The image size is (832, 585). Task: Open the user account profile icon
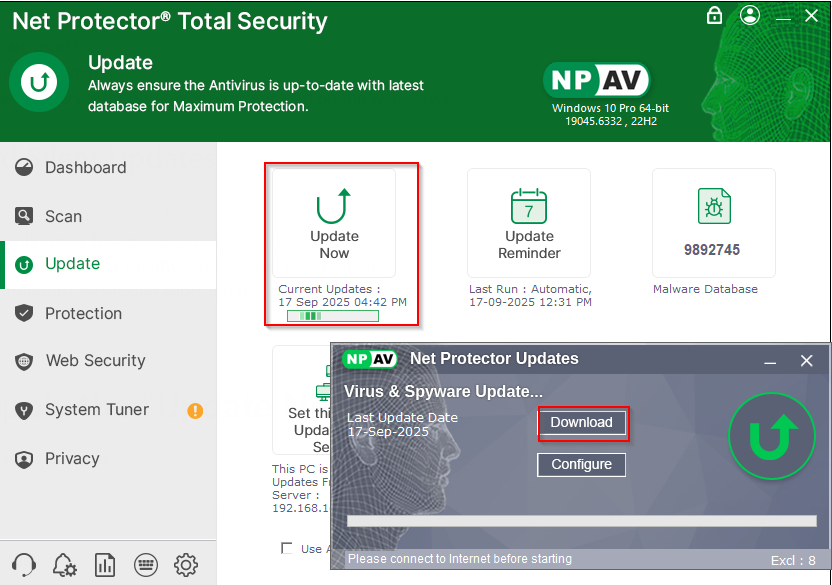tap(750, 15)
